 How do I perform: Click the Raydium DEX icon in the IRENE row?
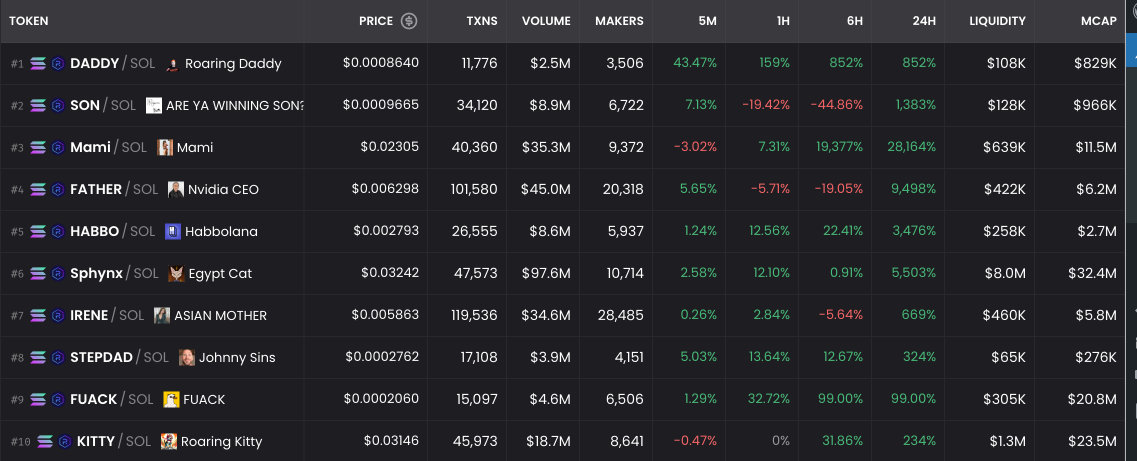point(58,316)
